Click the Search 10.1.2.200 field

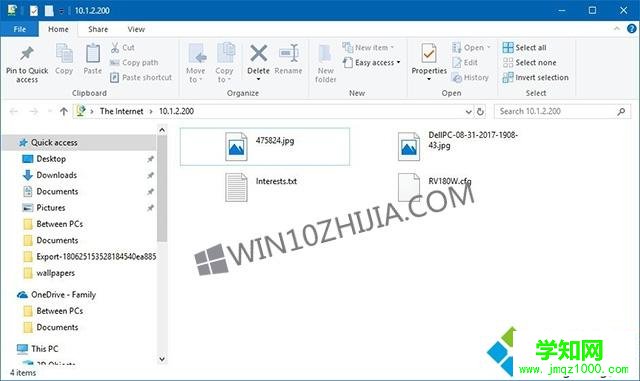562,111
